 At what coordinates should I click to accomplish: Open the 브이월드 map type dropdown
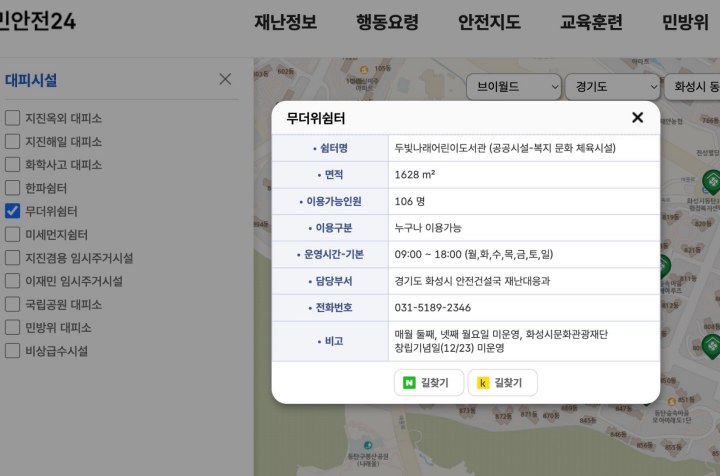click(x=514, y=86)
